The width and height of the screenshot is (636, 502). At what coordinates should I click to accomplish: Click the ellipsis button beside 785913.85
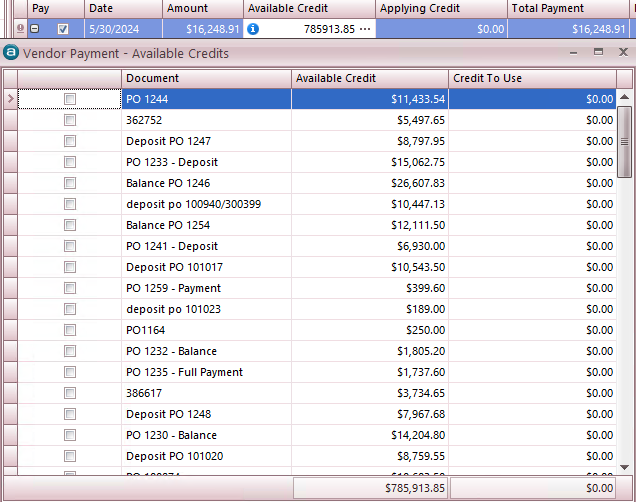click(365, 30)
